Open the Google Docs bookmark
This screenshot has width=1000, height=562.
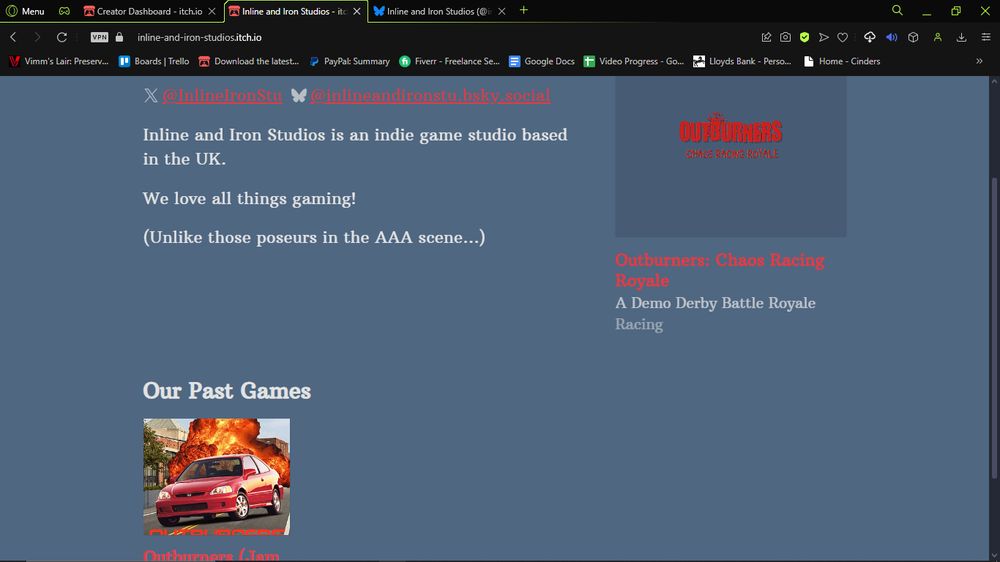(541, 61)
